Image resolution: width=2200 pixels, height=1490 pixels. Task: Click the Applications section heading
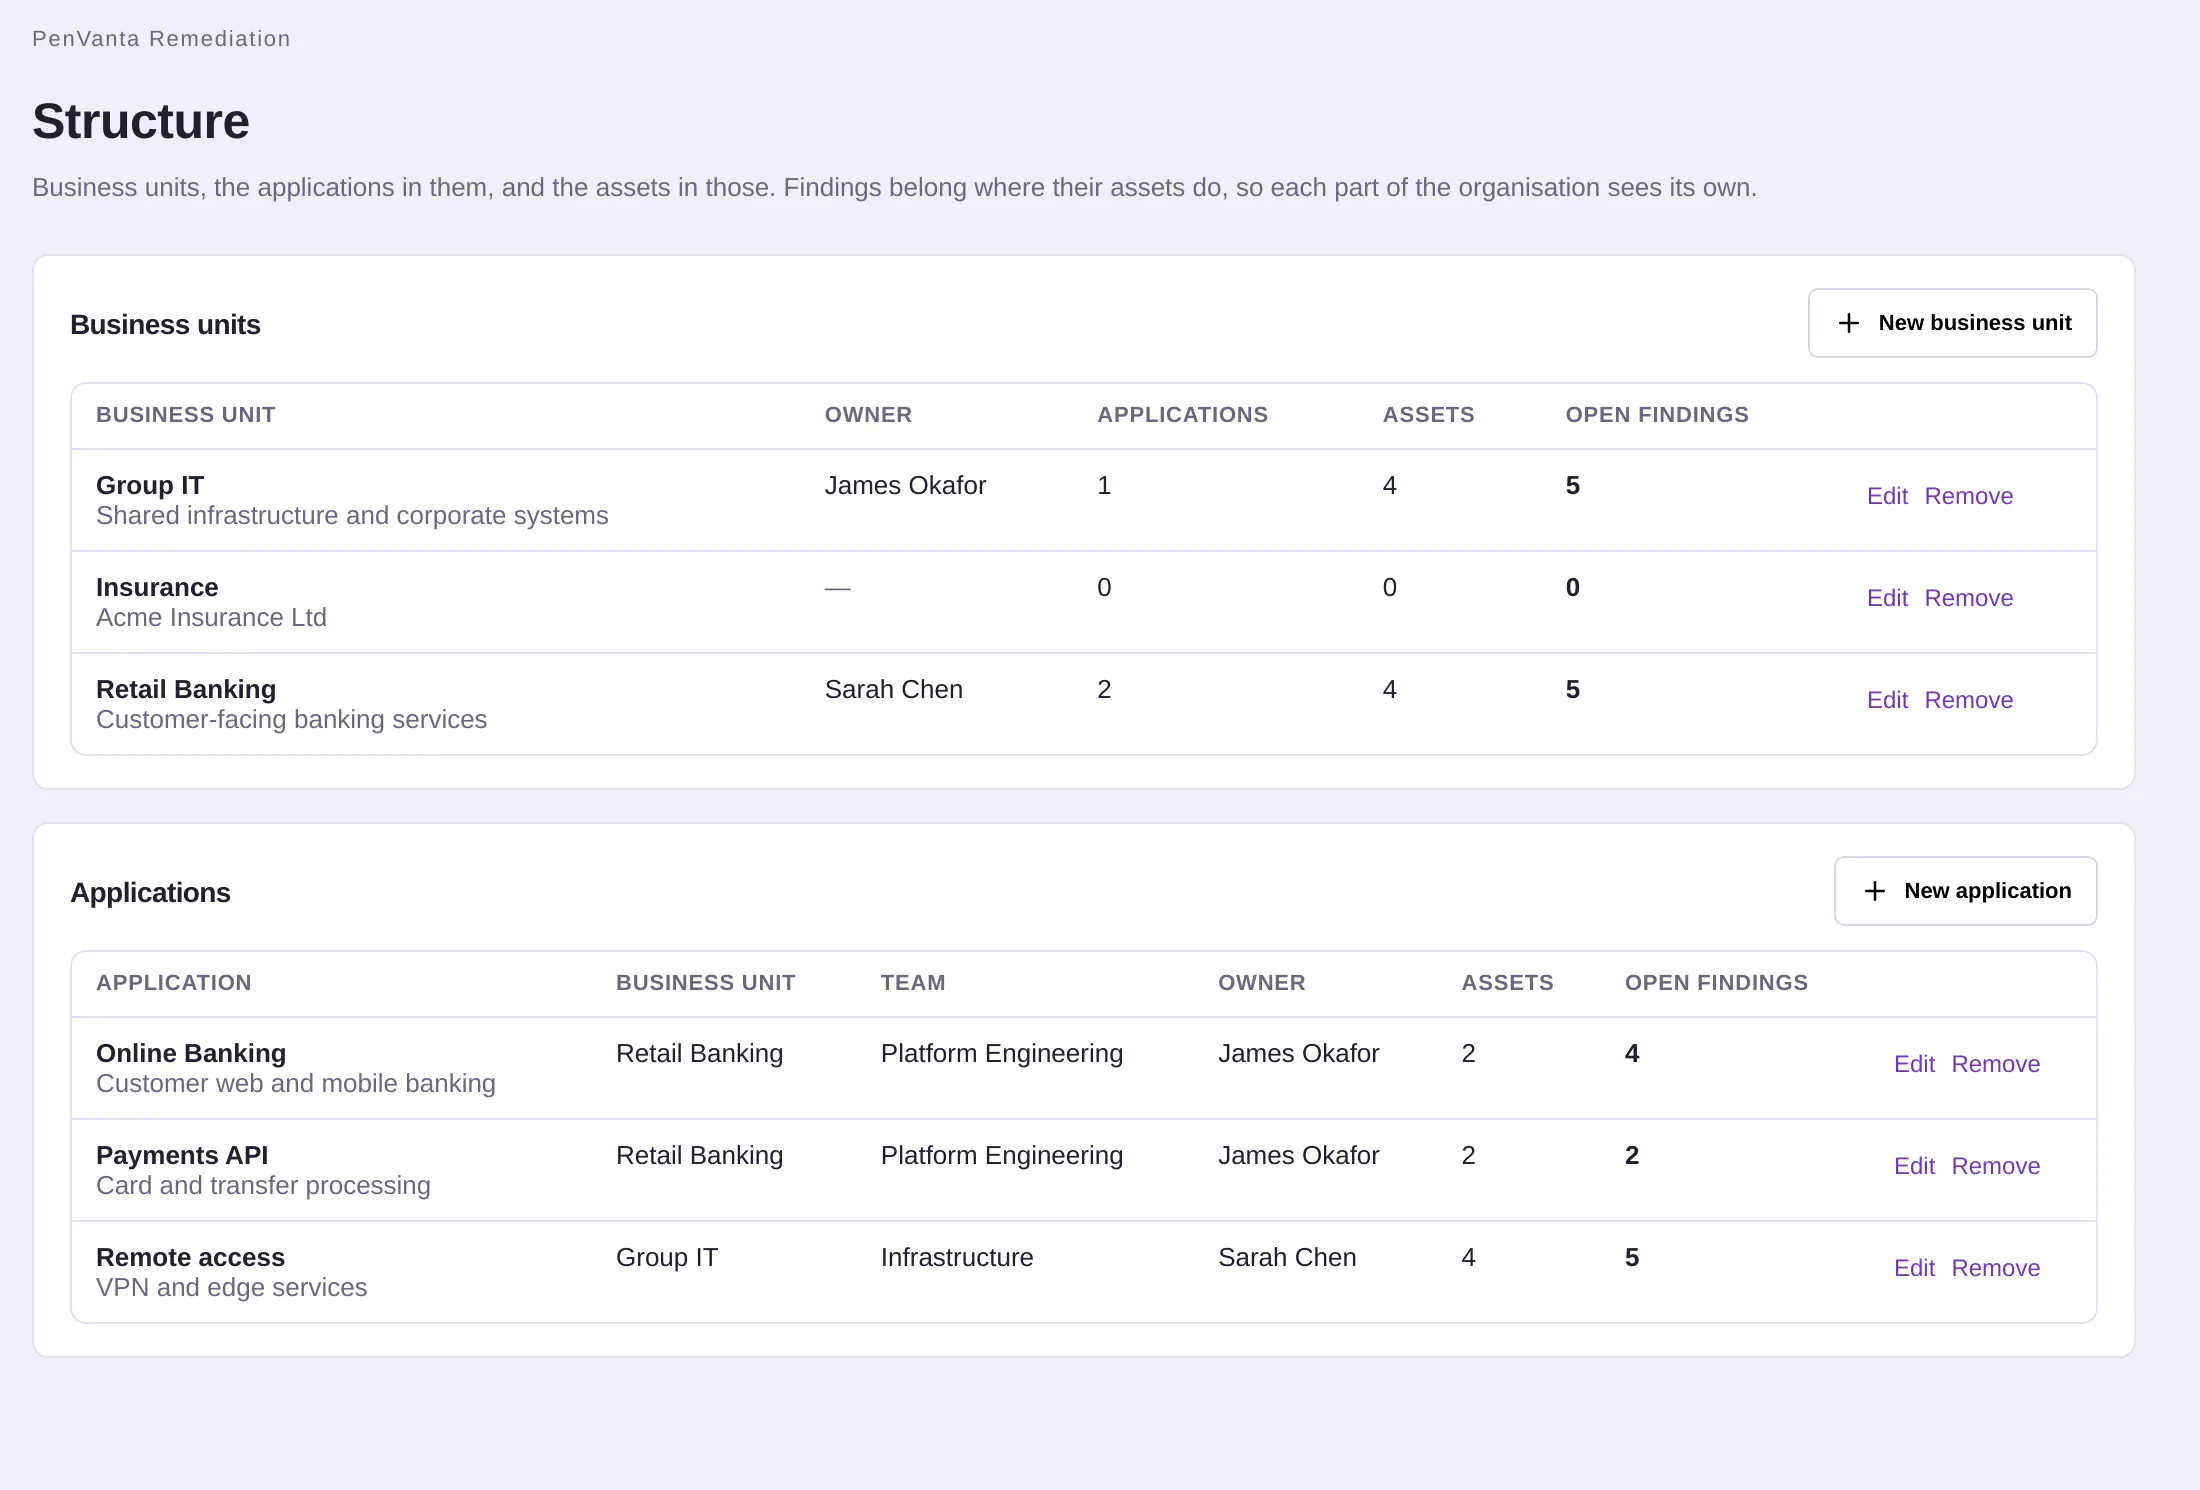coord(150,893)
